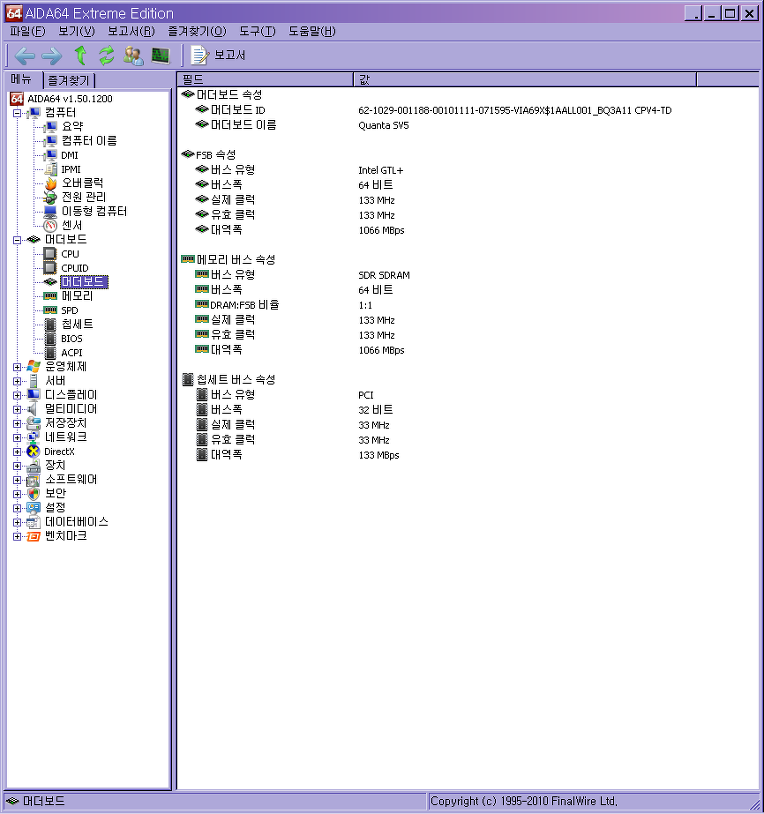764x814 pixels.
Task: Click the green monitor graph toolbar icon
Action: tap(160, 55)
